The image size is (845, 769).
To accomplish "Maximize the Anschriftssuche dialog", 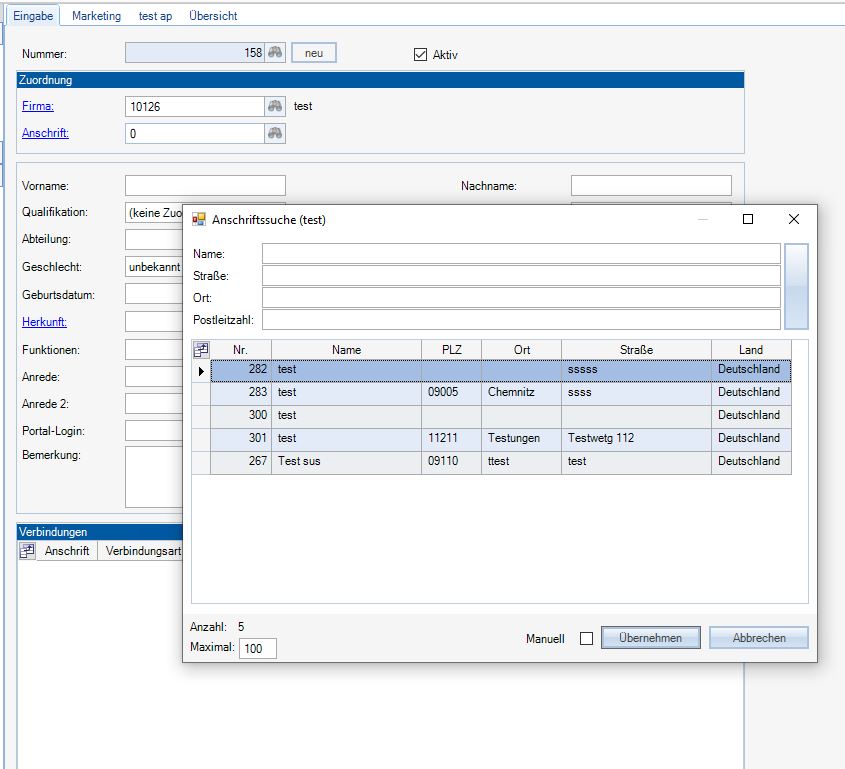I will 748,219.
